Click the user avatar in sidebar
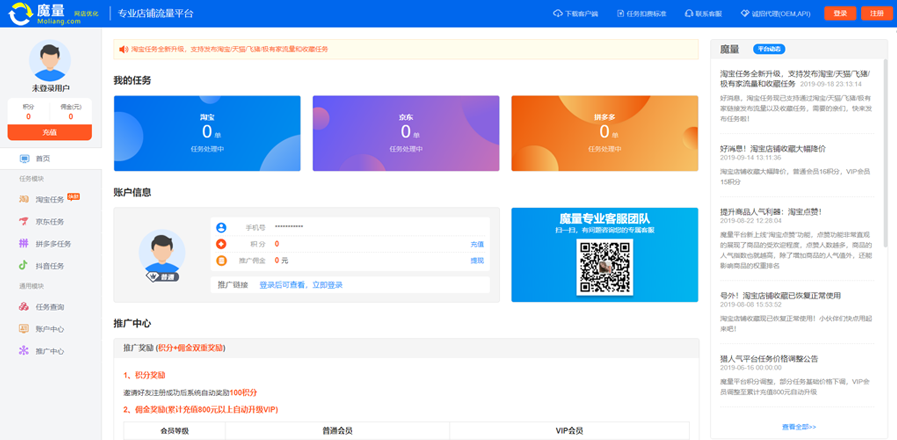897x440 pixels. pyautogui.click(x=50, y=60)
